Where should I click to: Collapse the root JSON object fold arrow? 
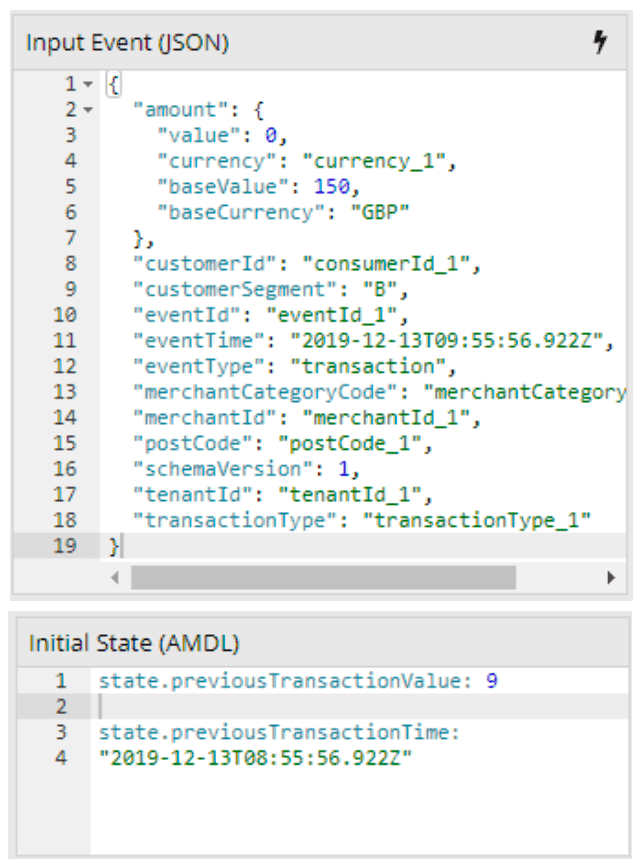point(88,85)
